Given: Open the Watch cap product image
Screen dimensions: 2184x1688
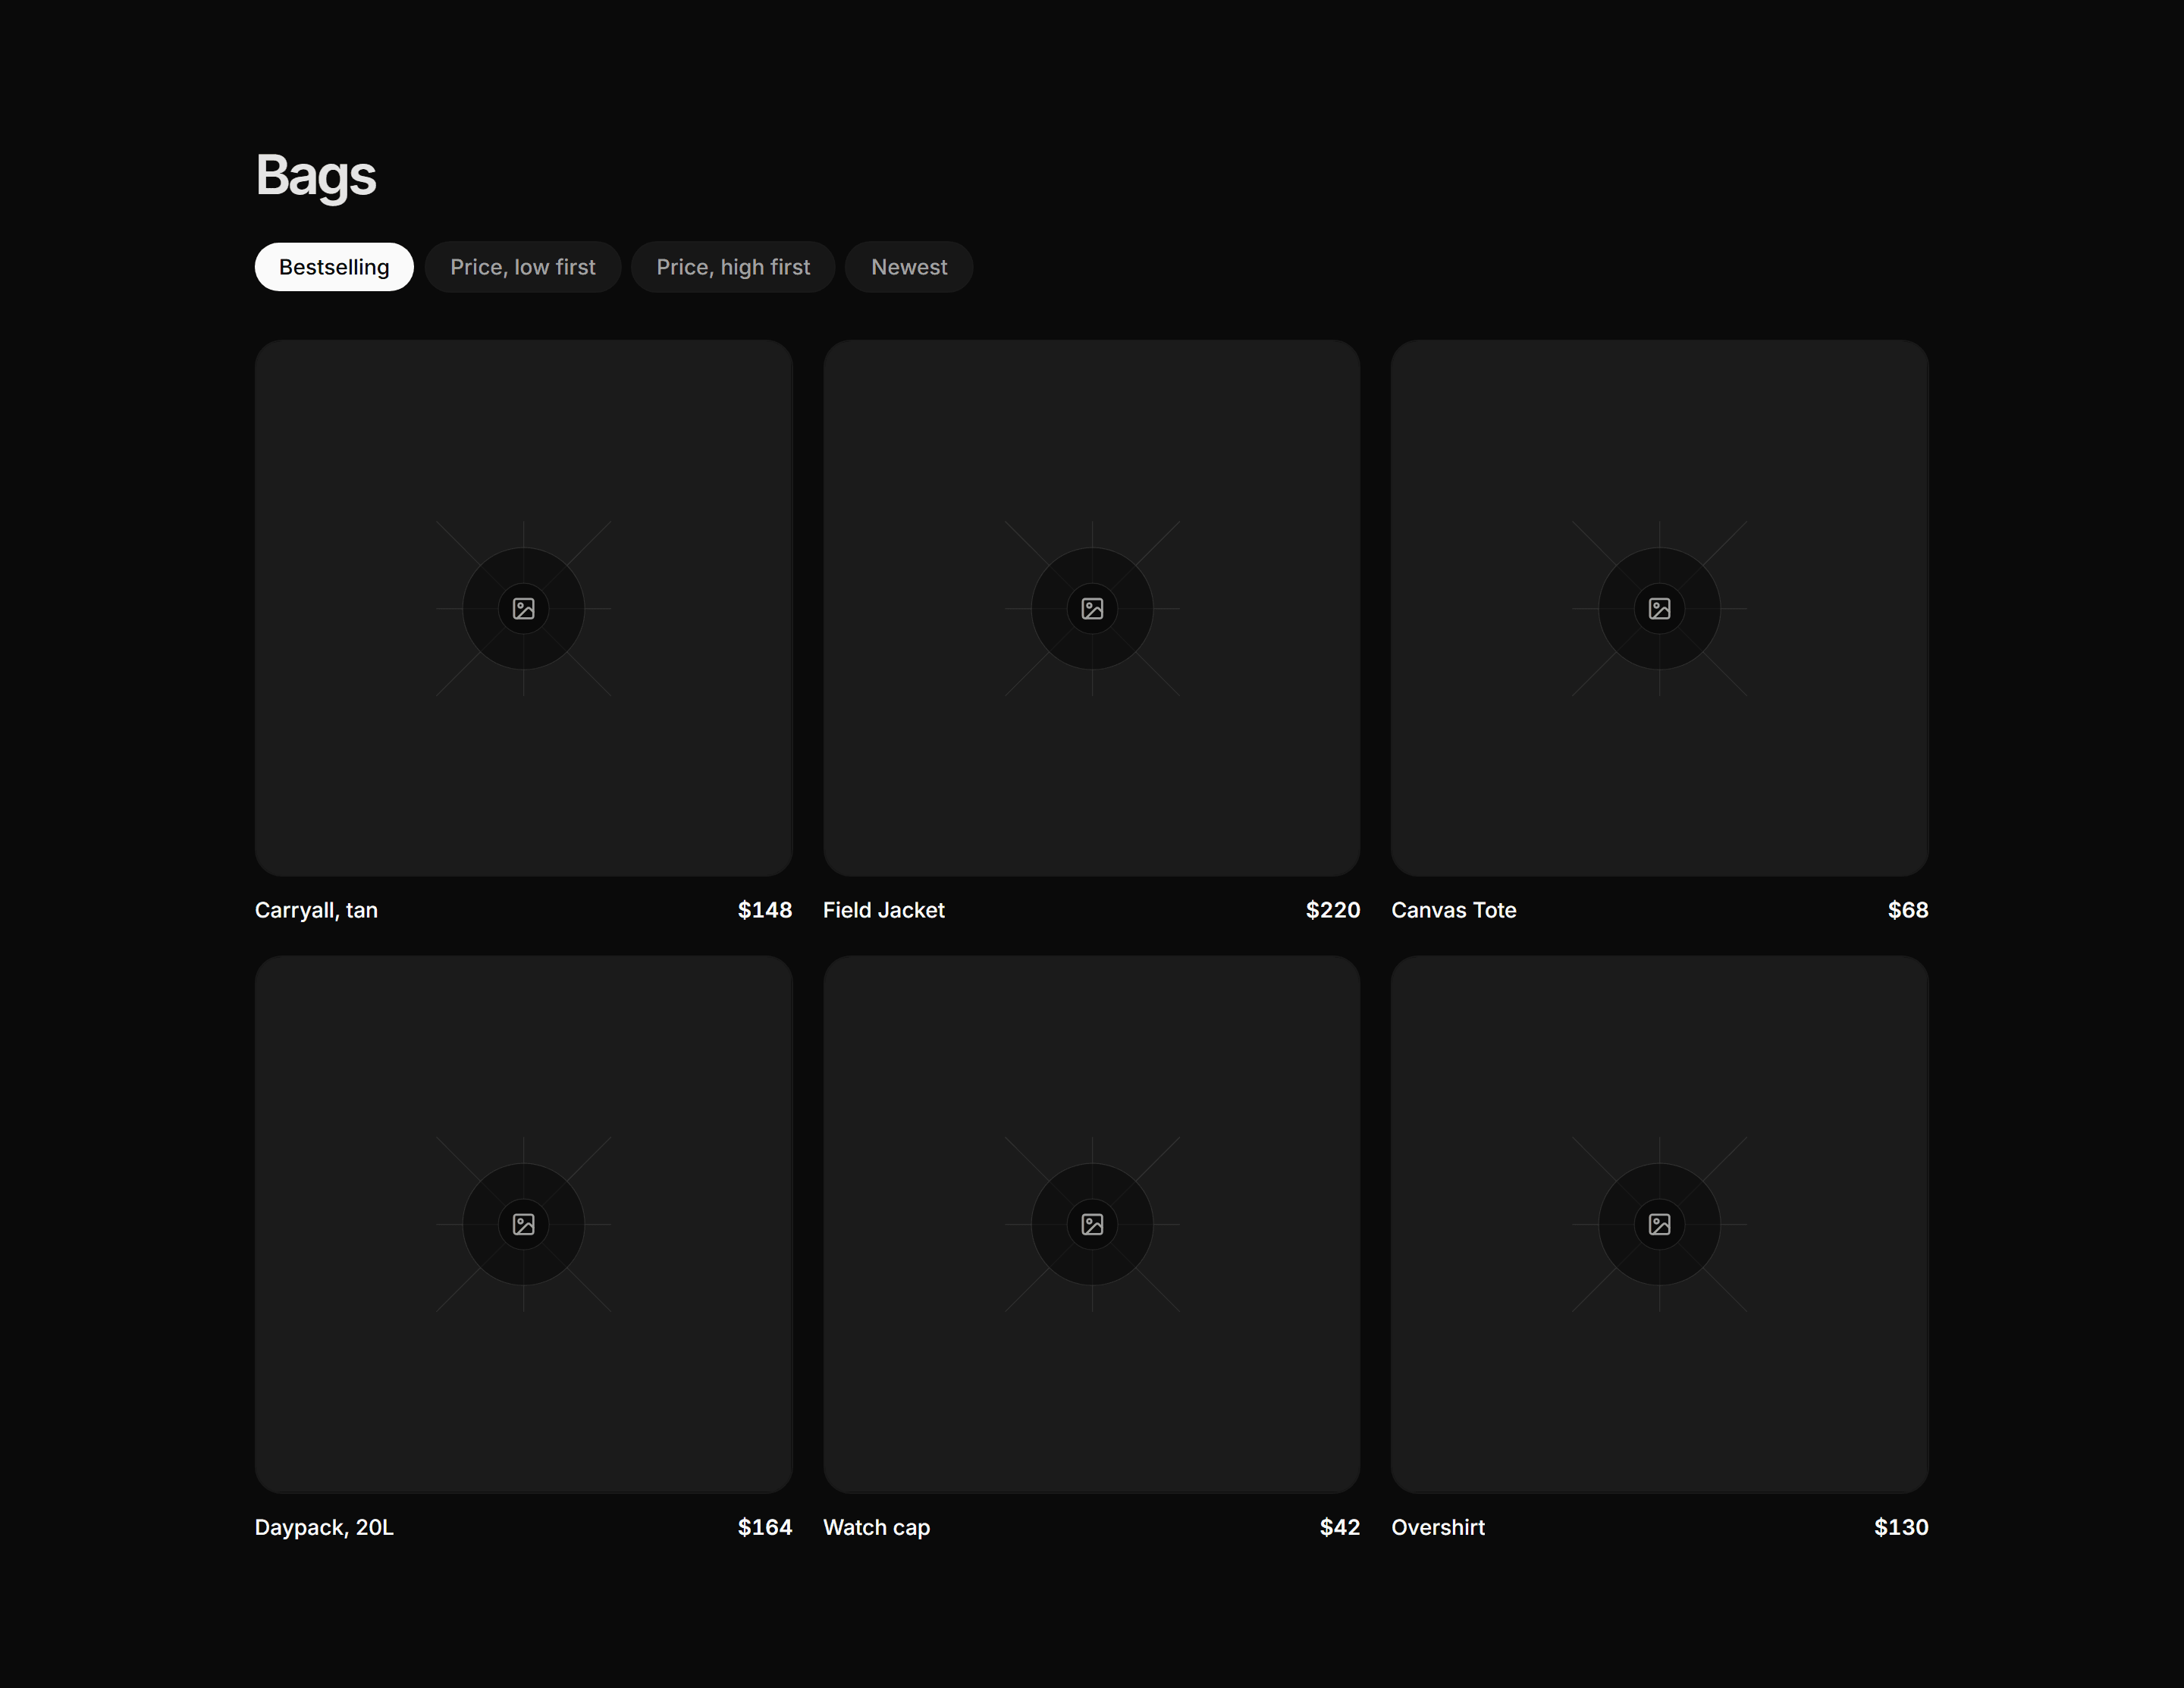Looking at the screenshot, I should point(1092,1224).
